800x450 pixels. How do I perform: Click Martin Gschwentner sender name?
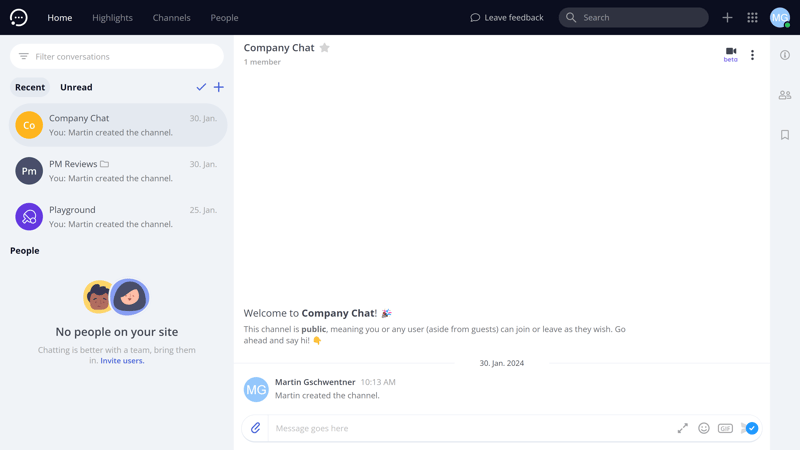[315, 382]
